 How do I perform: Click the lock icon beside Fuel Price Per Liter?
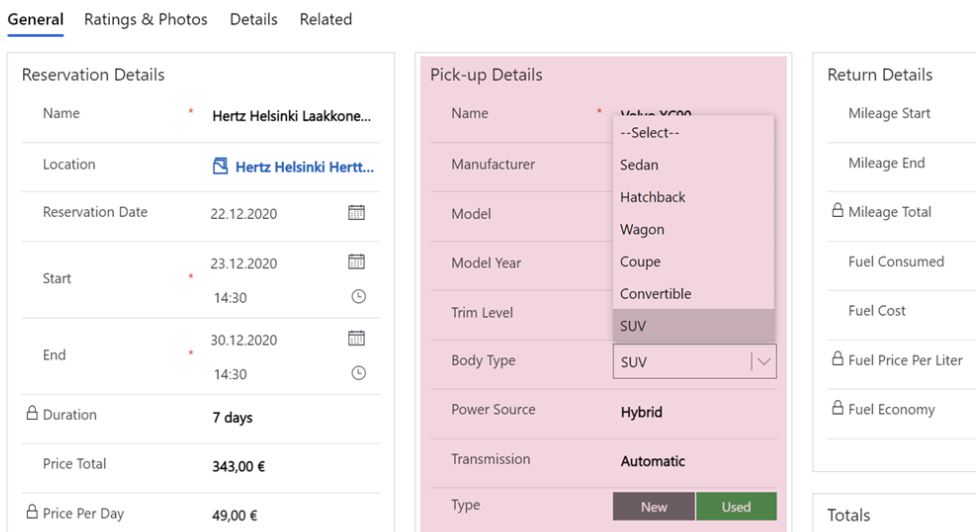[x=838, y=358]
